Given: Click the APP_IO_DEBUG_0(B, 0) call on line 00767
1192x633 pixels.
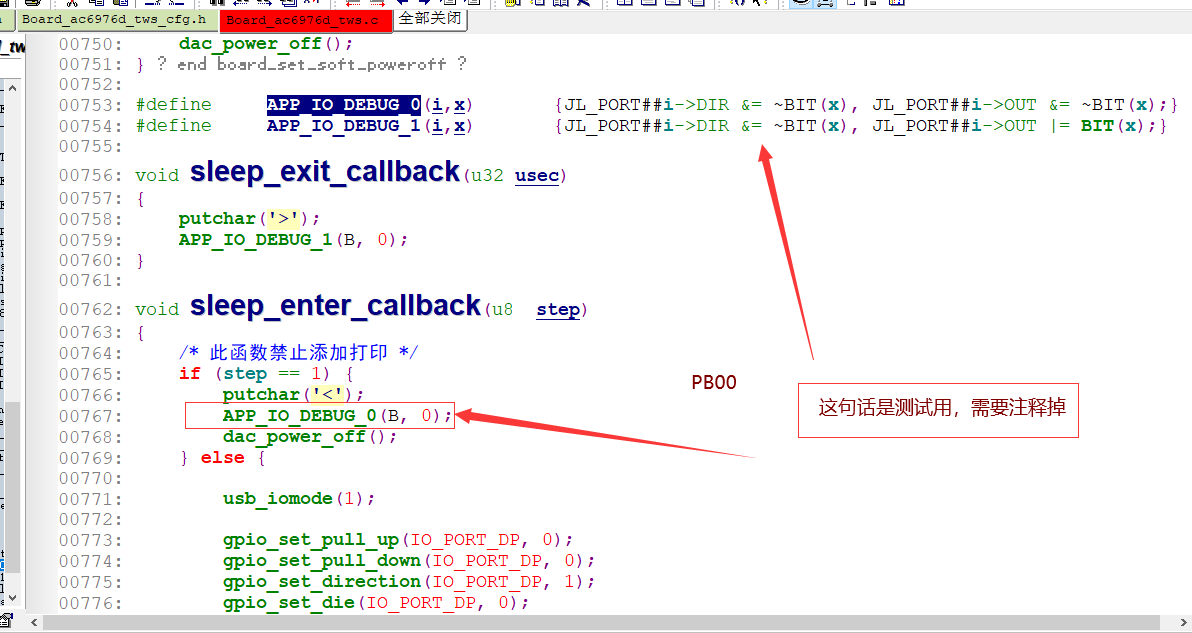Looking at the screenshot, I should (337, 416).
